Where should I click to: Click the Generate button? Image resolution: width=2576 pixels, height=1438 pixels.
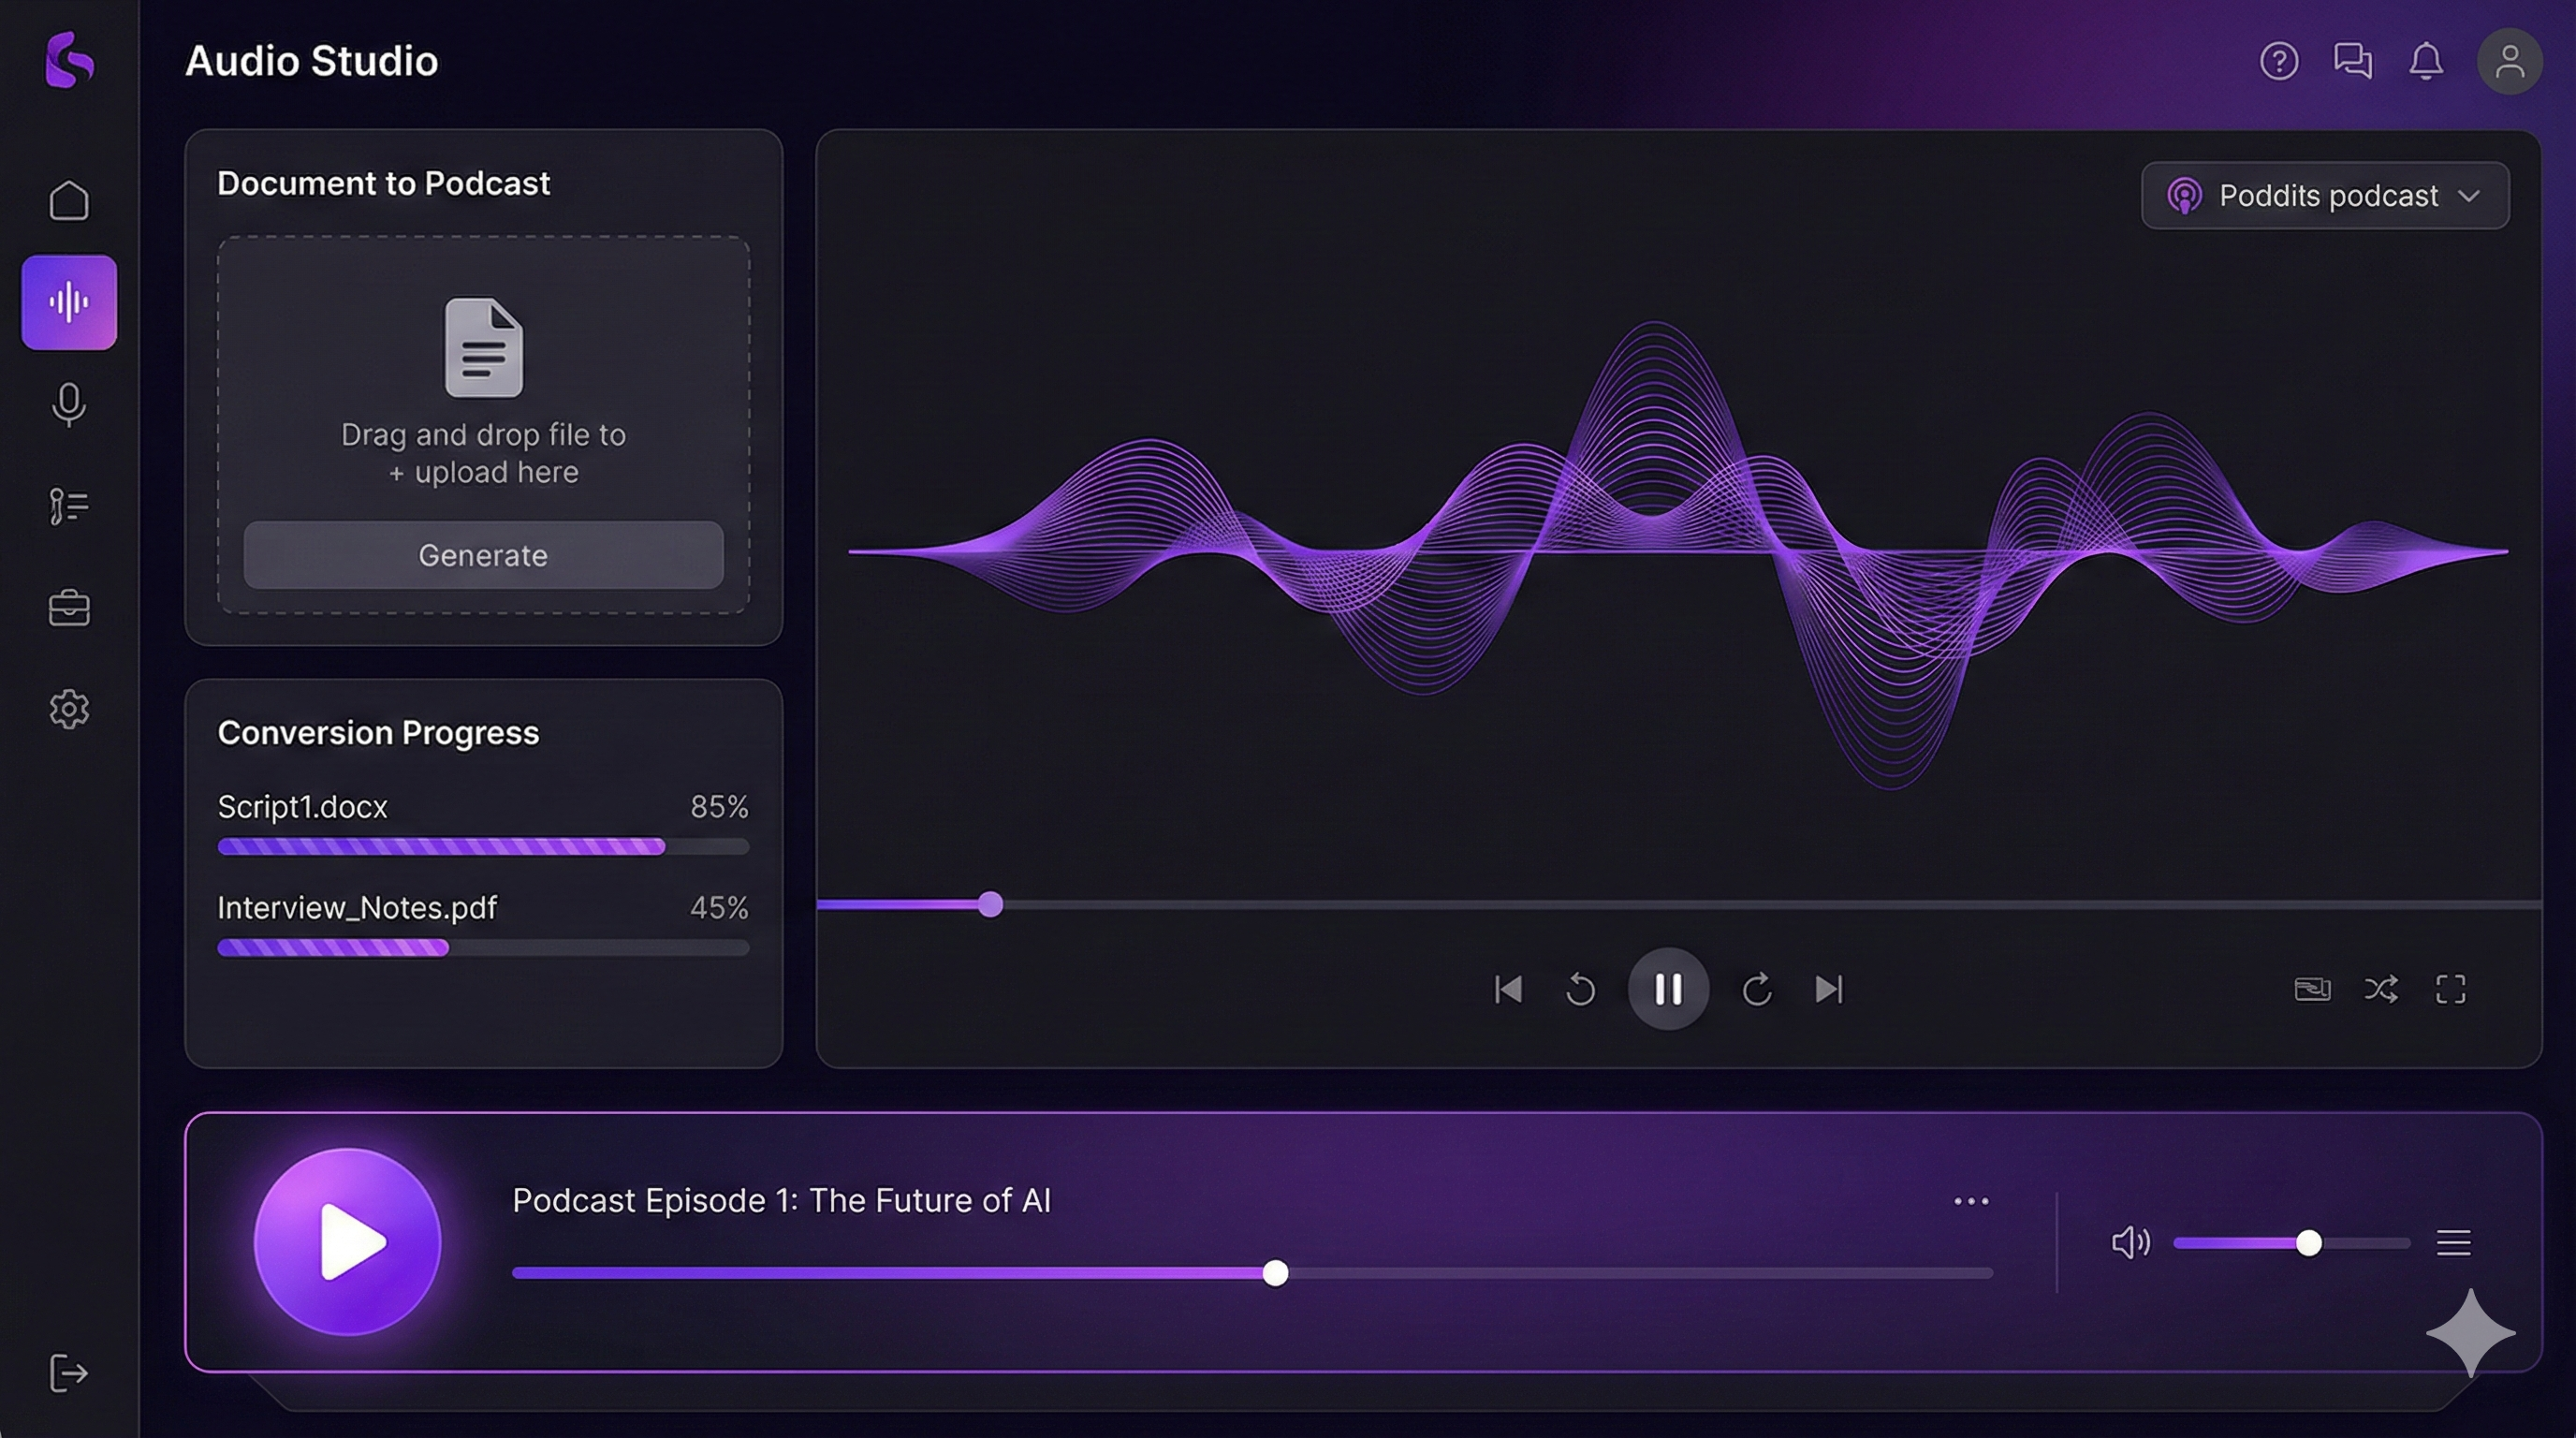tap(483, 555)
